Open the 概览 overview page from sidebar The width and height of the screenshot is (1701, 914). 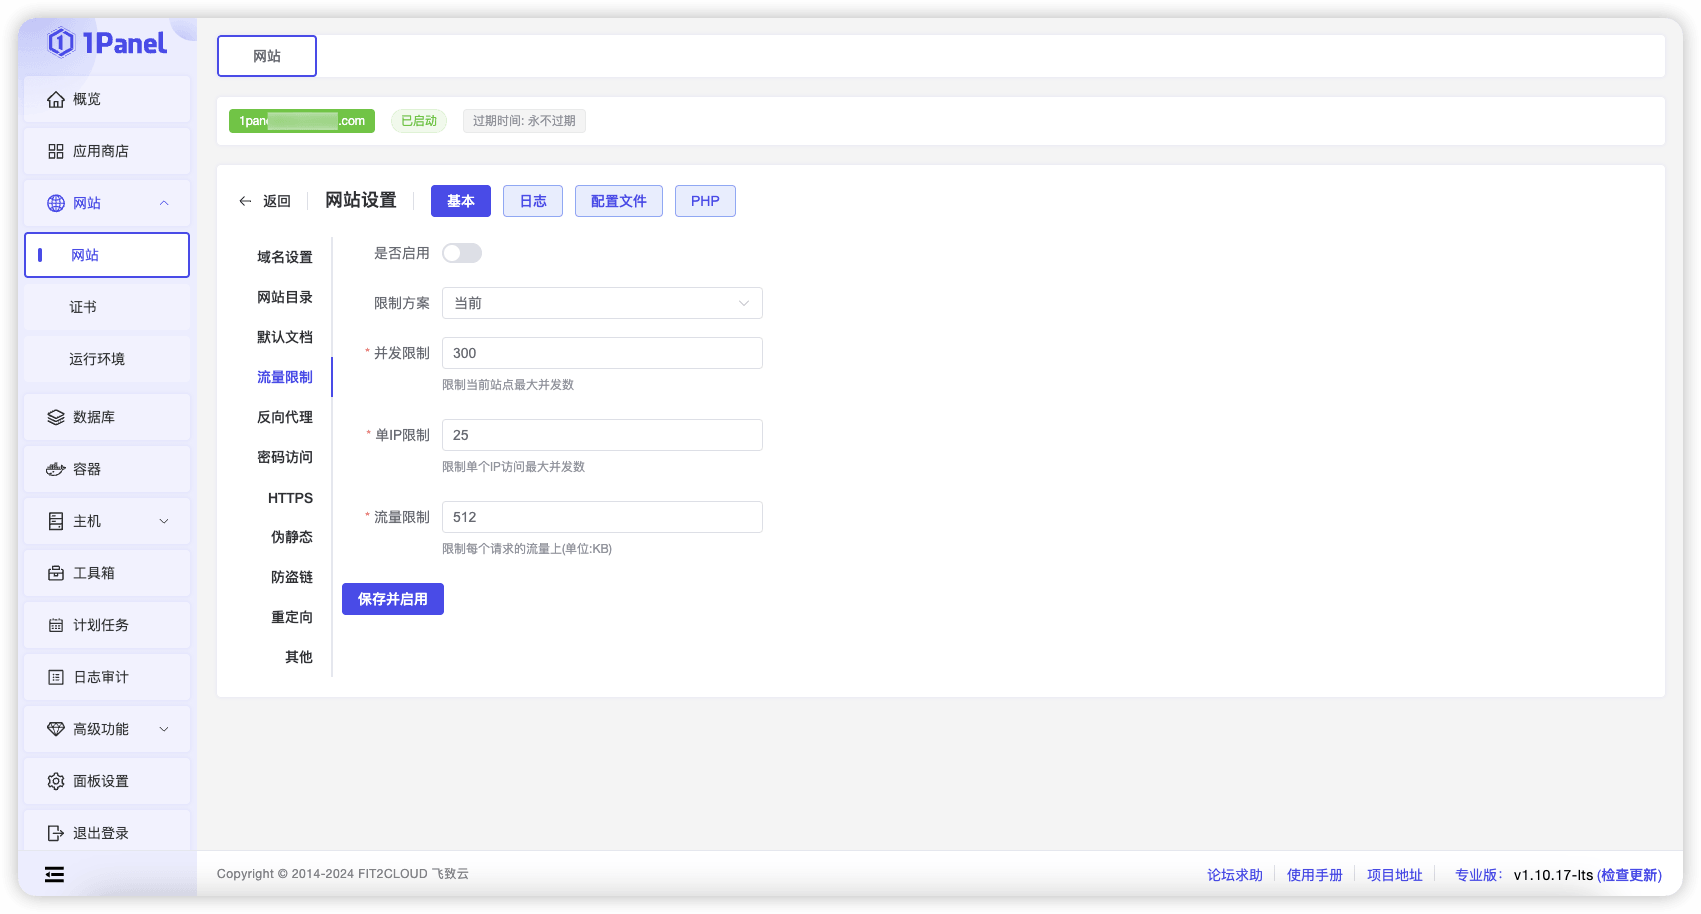coord(86,99)
